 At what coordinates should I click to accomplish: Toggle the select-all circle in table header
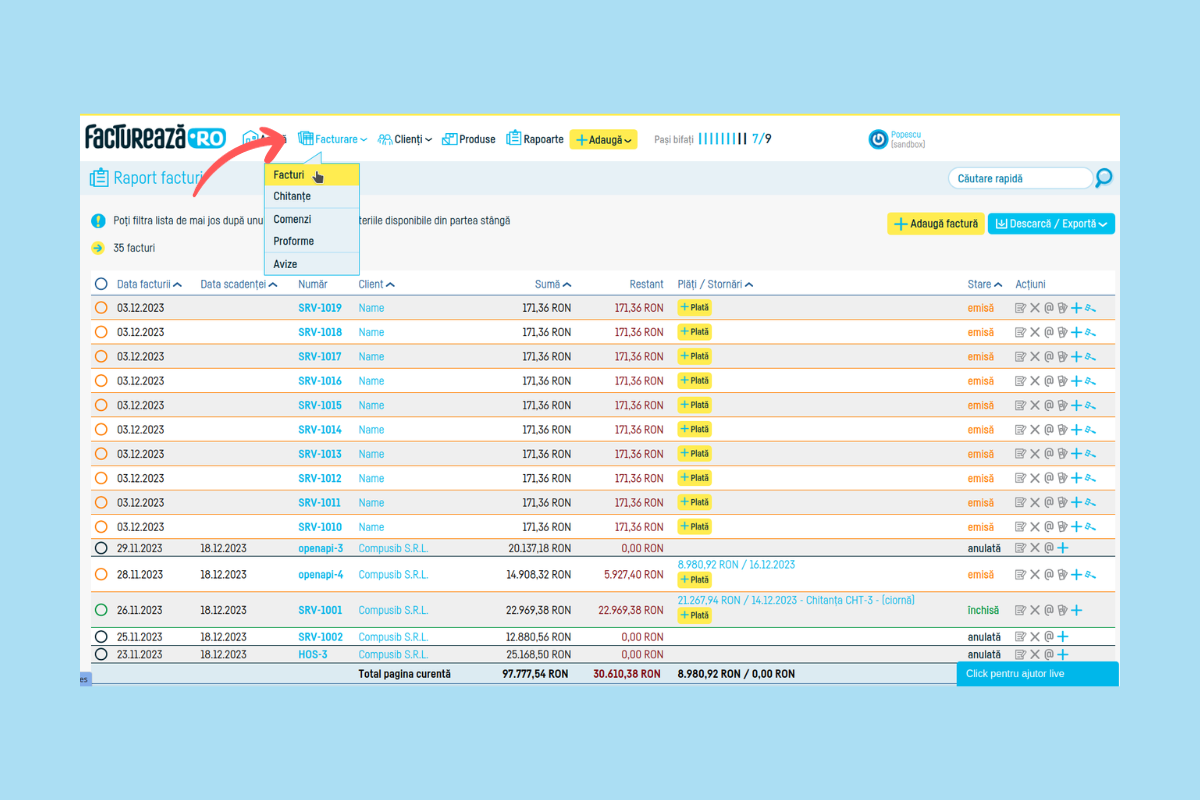101,284
